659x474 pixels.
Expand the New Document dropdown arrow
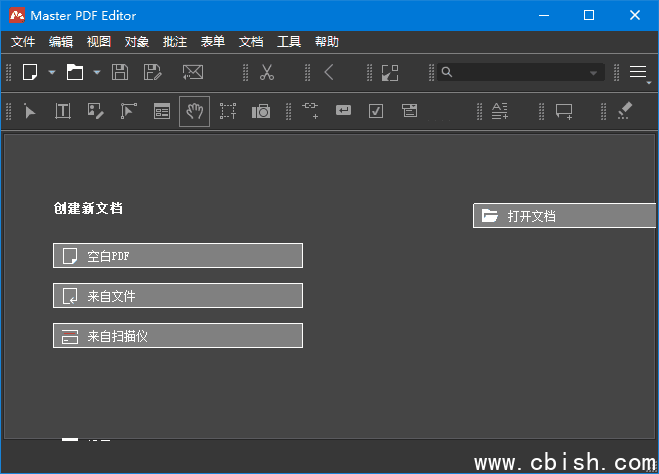(52, 72)
